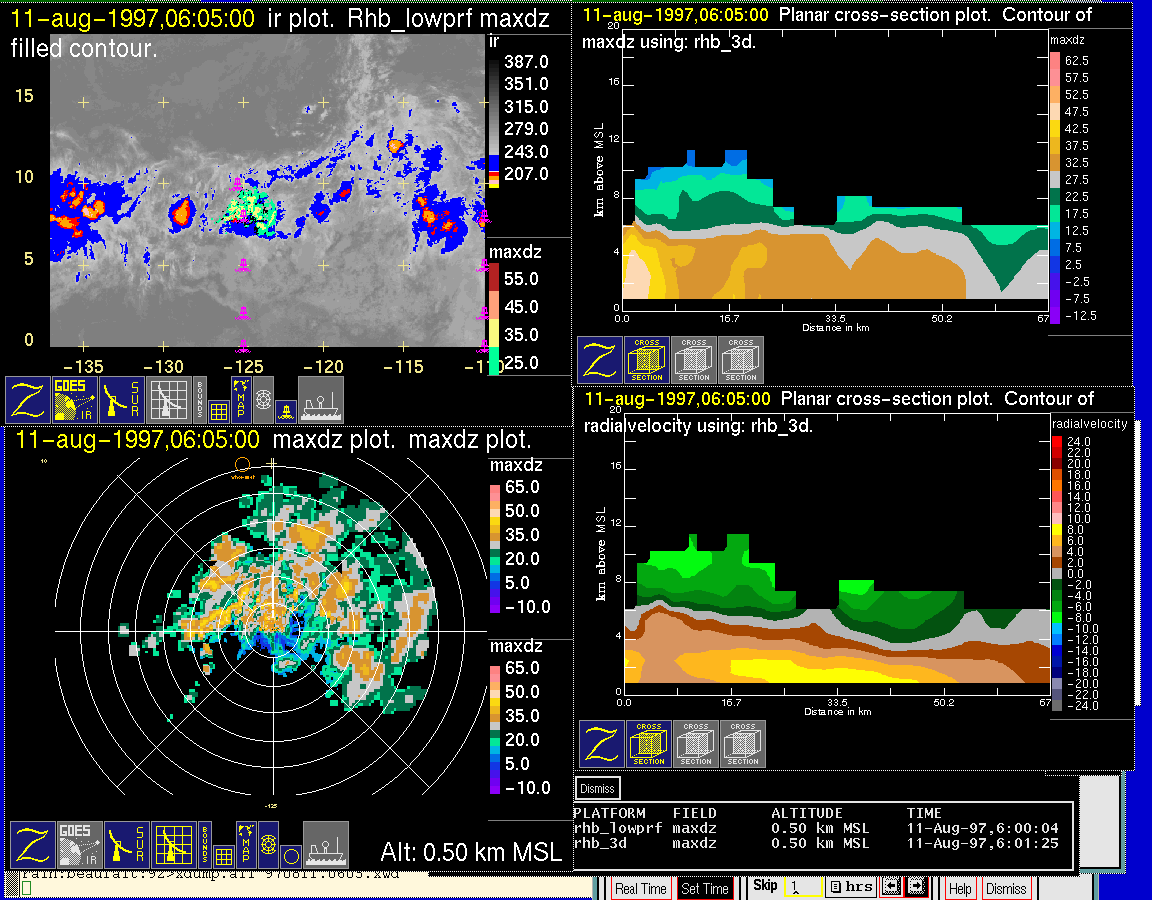The height and width of the screenshot is (900, 1152).
Task: Step backward in time with left arrow
Action: tap(890, 887)
